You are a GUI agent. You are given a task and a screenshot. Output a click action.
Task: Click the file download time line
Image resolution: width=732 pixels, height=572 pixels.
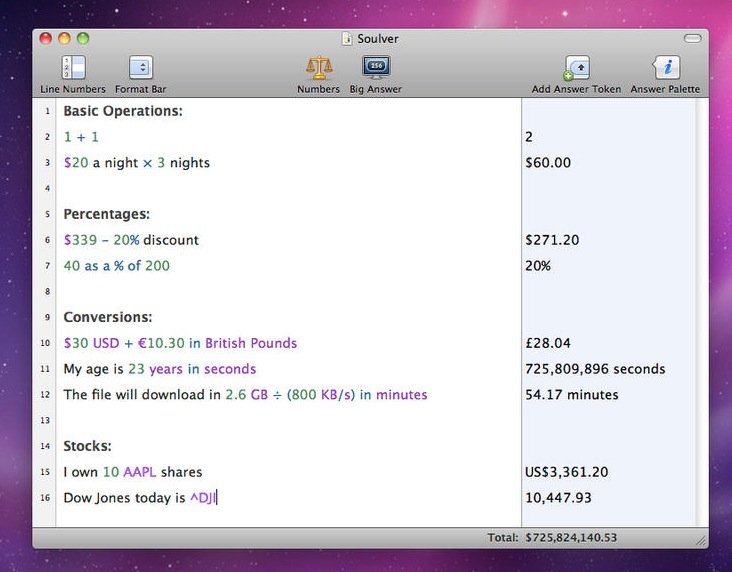click(246, 395)
